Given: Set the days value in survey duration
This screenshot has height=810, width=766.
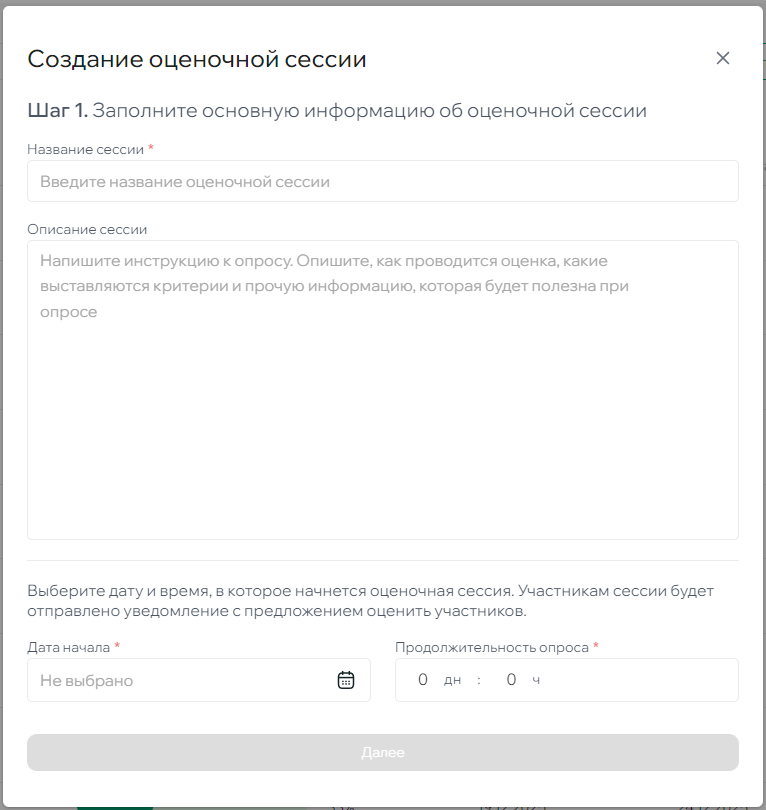Looking at the screenshot, I should click(423, 680).
